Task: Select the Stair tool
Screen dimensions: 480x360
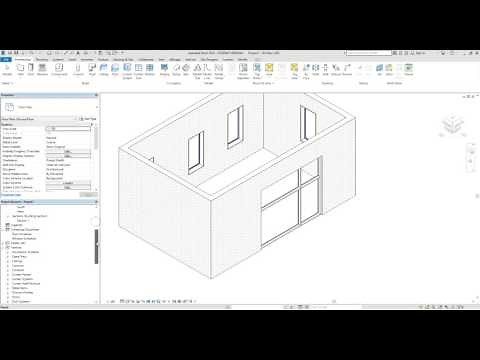Action: pyautogui.click(x=186, y=70)
